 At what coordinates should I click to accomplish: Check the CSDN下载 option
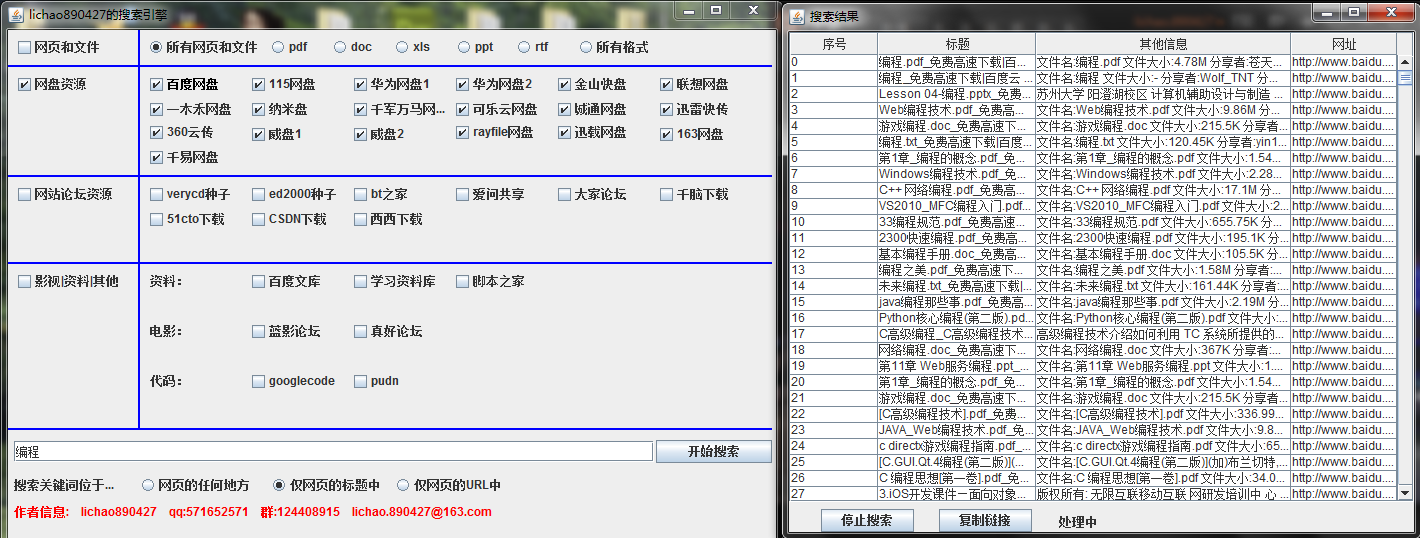click(x=259, y=220)
